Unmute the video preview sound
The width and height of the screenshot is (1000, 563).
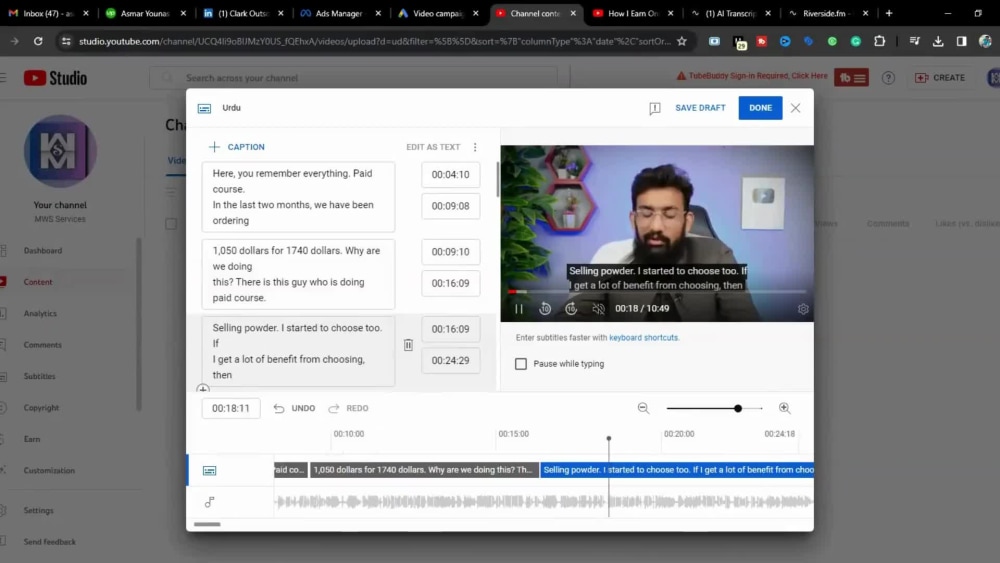coord(598,309)
